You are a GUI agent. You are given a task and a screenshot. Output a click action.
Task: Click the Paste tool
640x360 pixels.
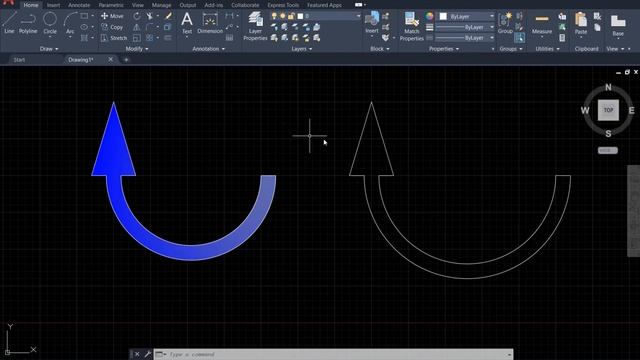click(x=580, y=23)
